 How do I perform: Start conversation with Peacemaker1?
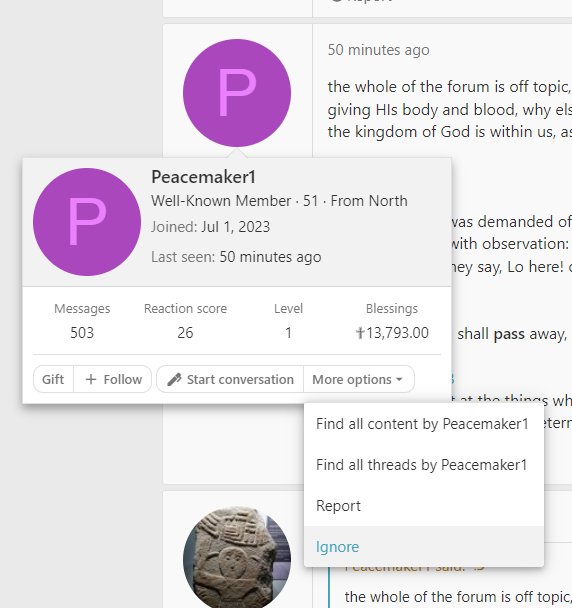(x=230, y=379)
